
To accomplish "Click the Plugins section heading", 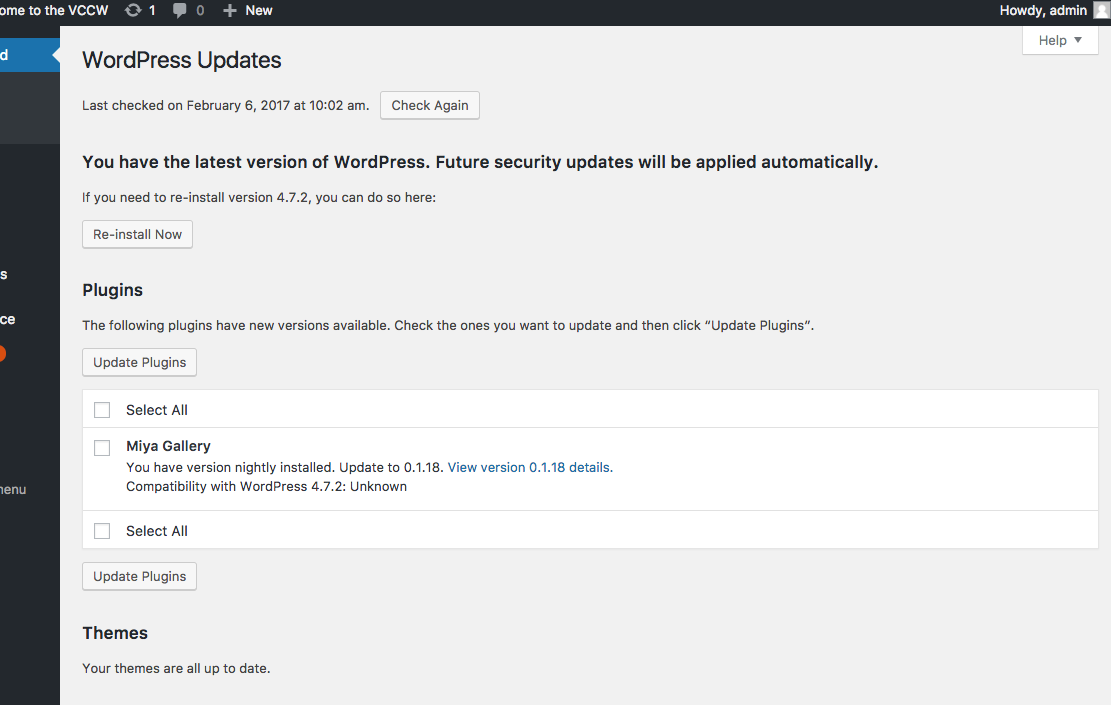I will (113, 290).
